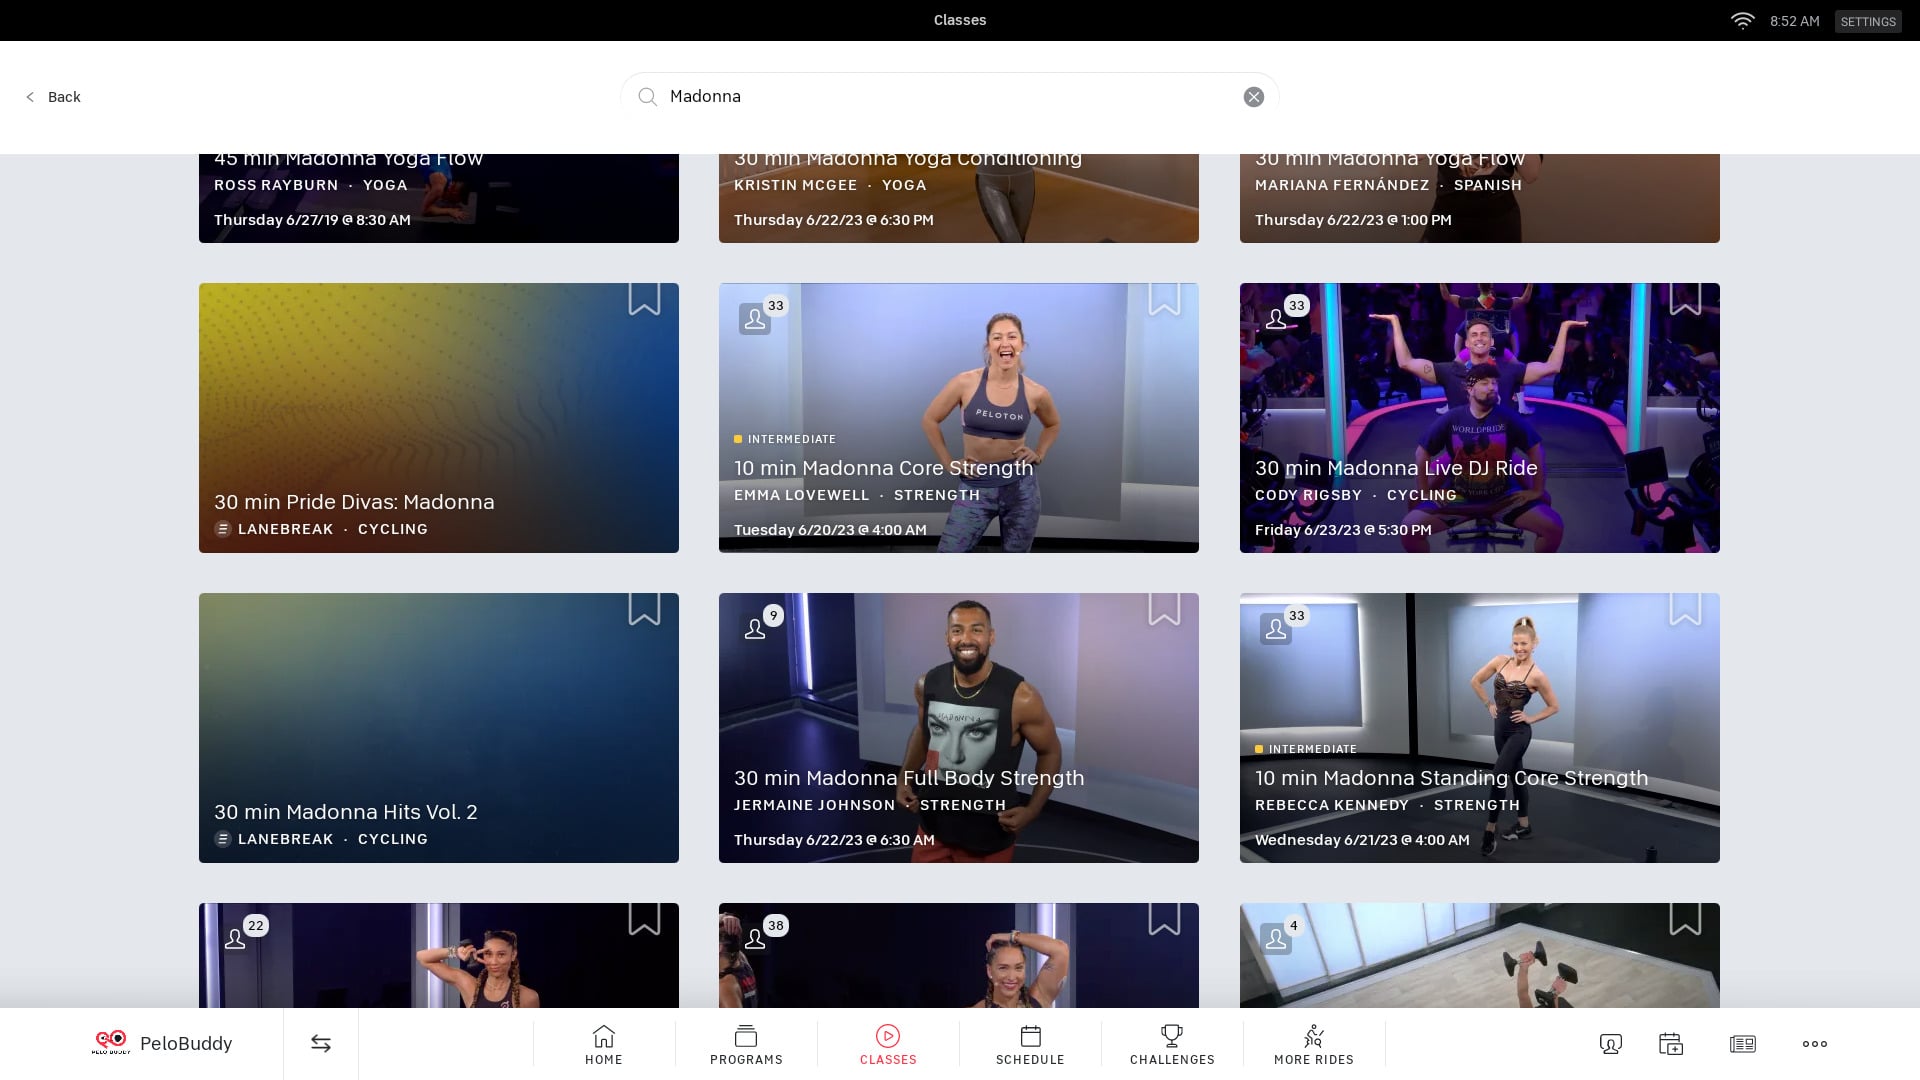Image resolution: width=1920 pixels, height=1080 pixels.
Task: Show 33 friends on Madonna Live DJ Ride
Action: tap(1282, 315)
